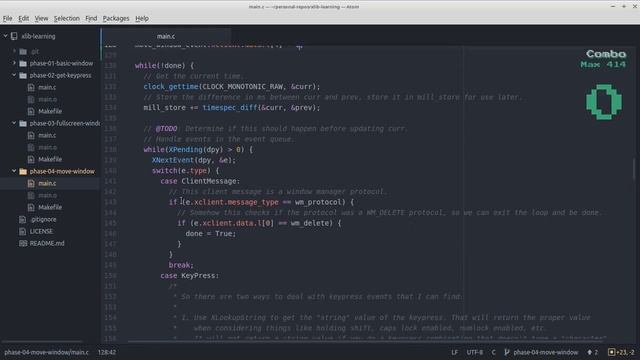The image size is (640, 360).
Task: Collapse the phase-02-get-keypress folder chevron
Action: coord(14,76)
